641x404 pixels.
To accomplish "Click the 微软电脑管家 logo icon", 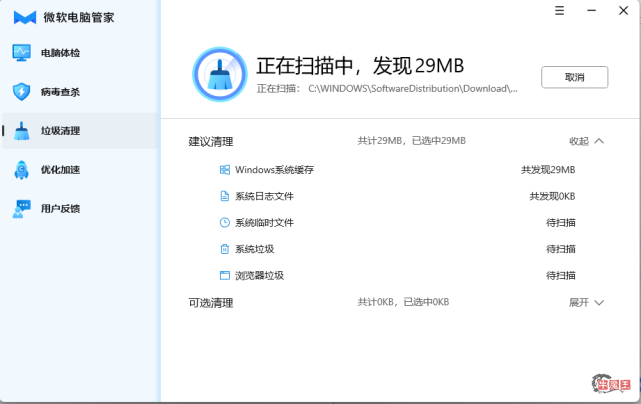I will click(25, 18).
